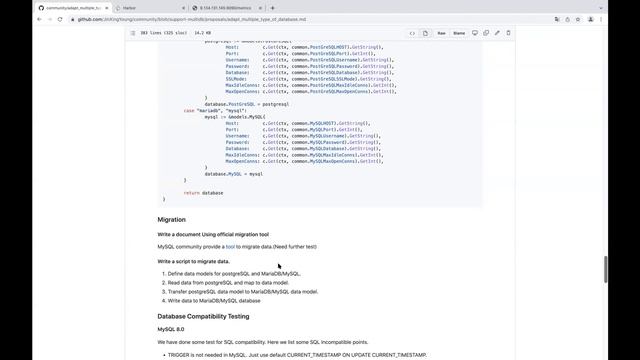View site information lock icon
This screenshot has width=640, height=360.
72,19
